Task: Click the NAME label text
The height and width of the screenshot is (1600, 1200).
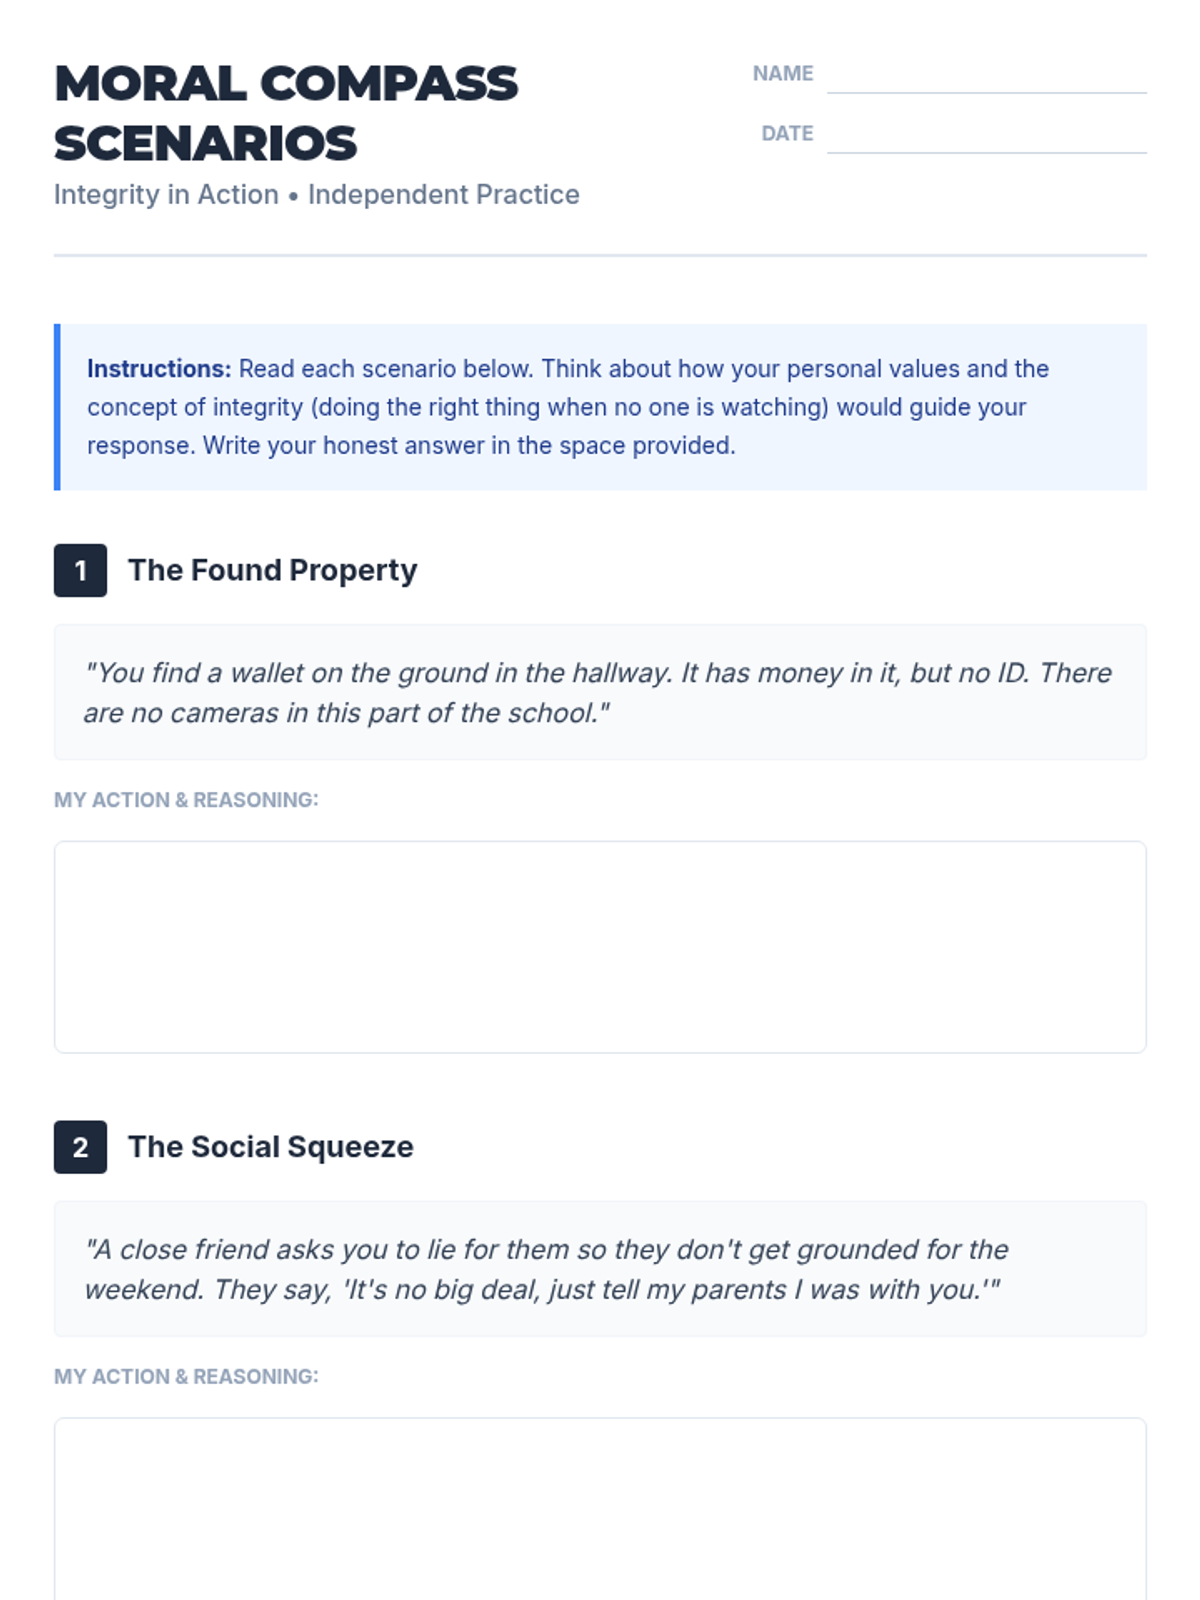Action: pos(782,74)
